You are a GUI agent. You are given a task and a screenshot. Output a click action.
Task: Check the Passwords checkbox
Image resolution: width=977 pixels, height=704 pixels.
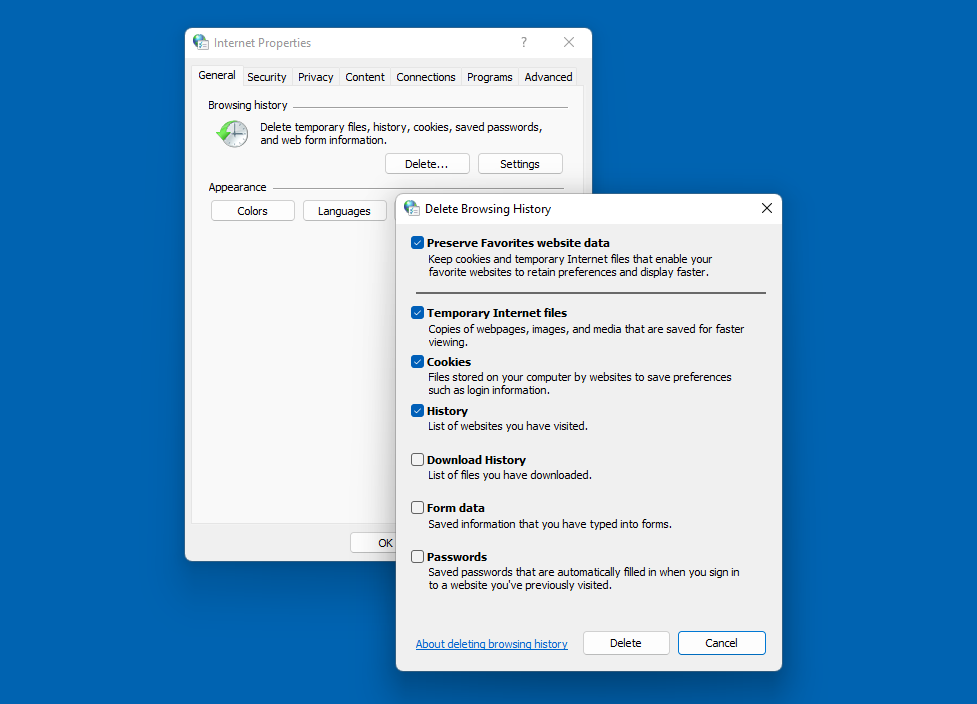coord(417,556)
